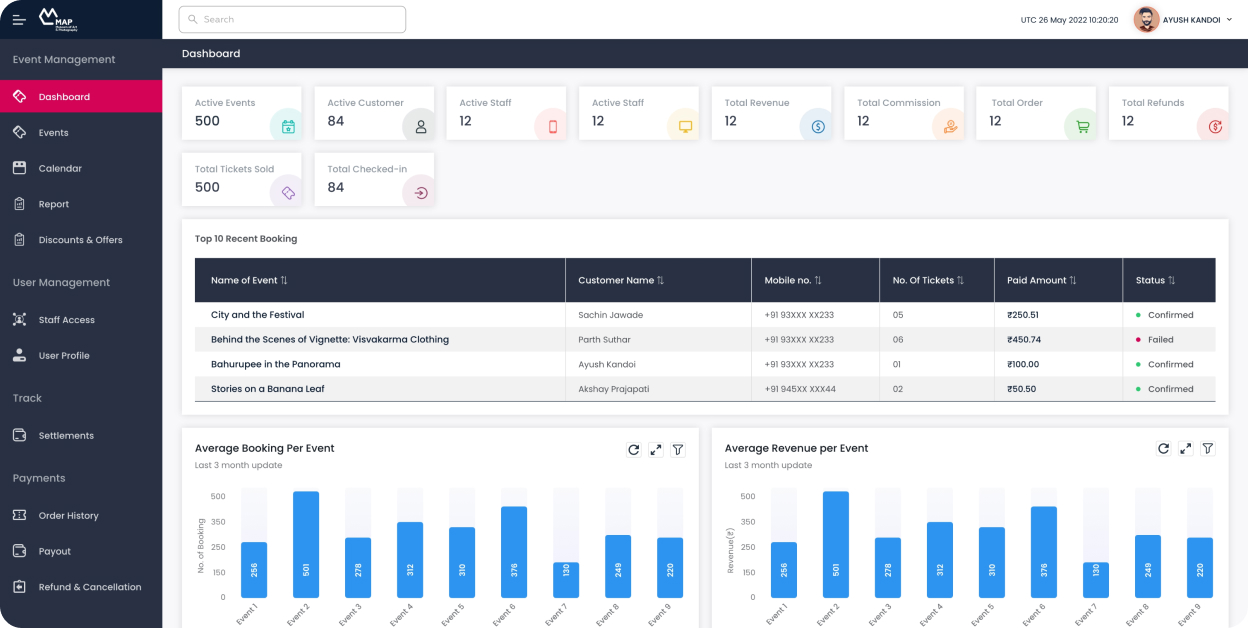1248x628 pixels.
Task: Open the Settlements page
Action: click(66, 436)
